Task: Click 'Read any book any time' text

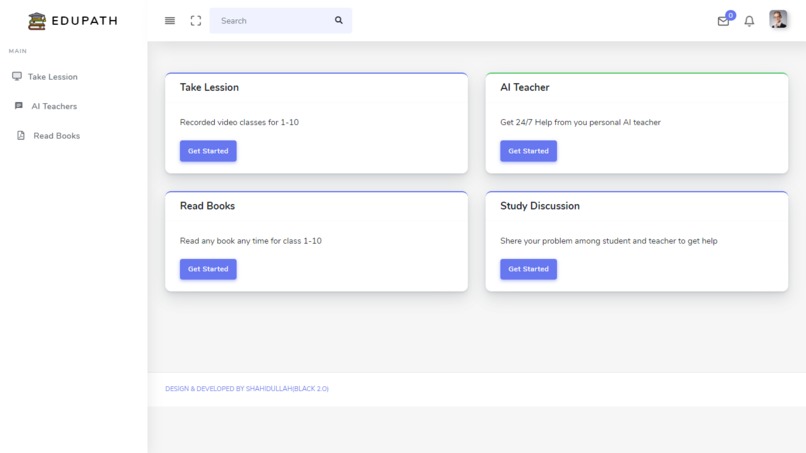Action: pos(250,241)
